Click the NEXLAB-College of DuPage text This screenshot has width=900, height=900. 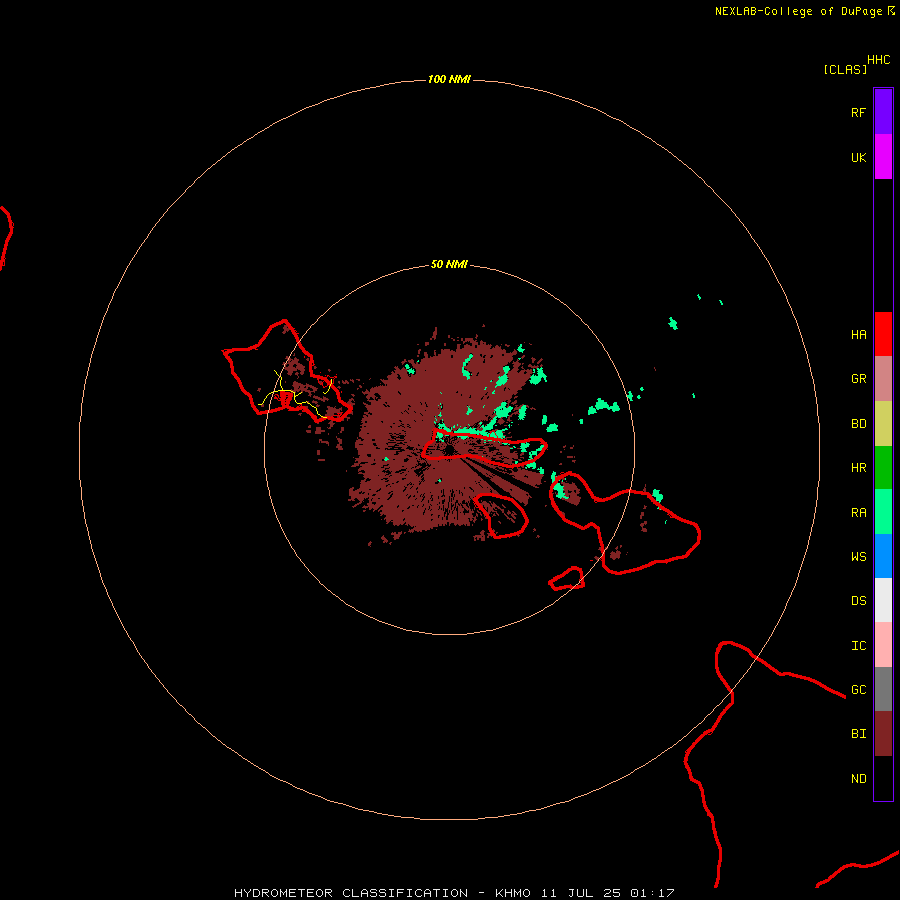pos(798,11)
